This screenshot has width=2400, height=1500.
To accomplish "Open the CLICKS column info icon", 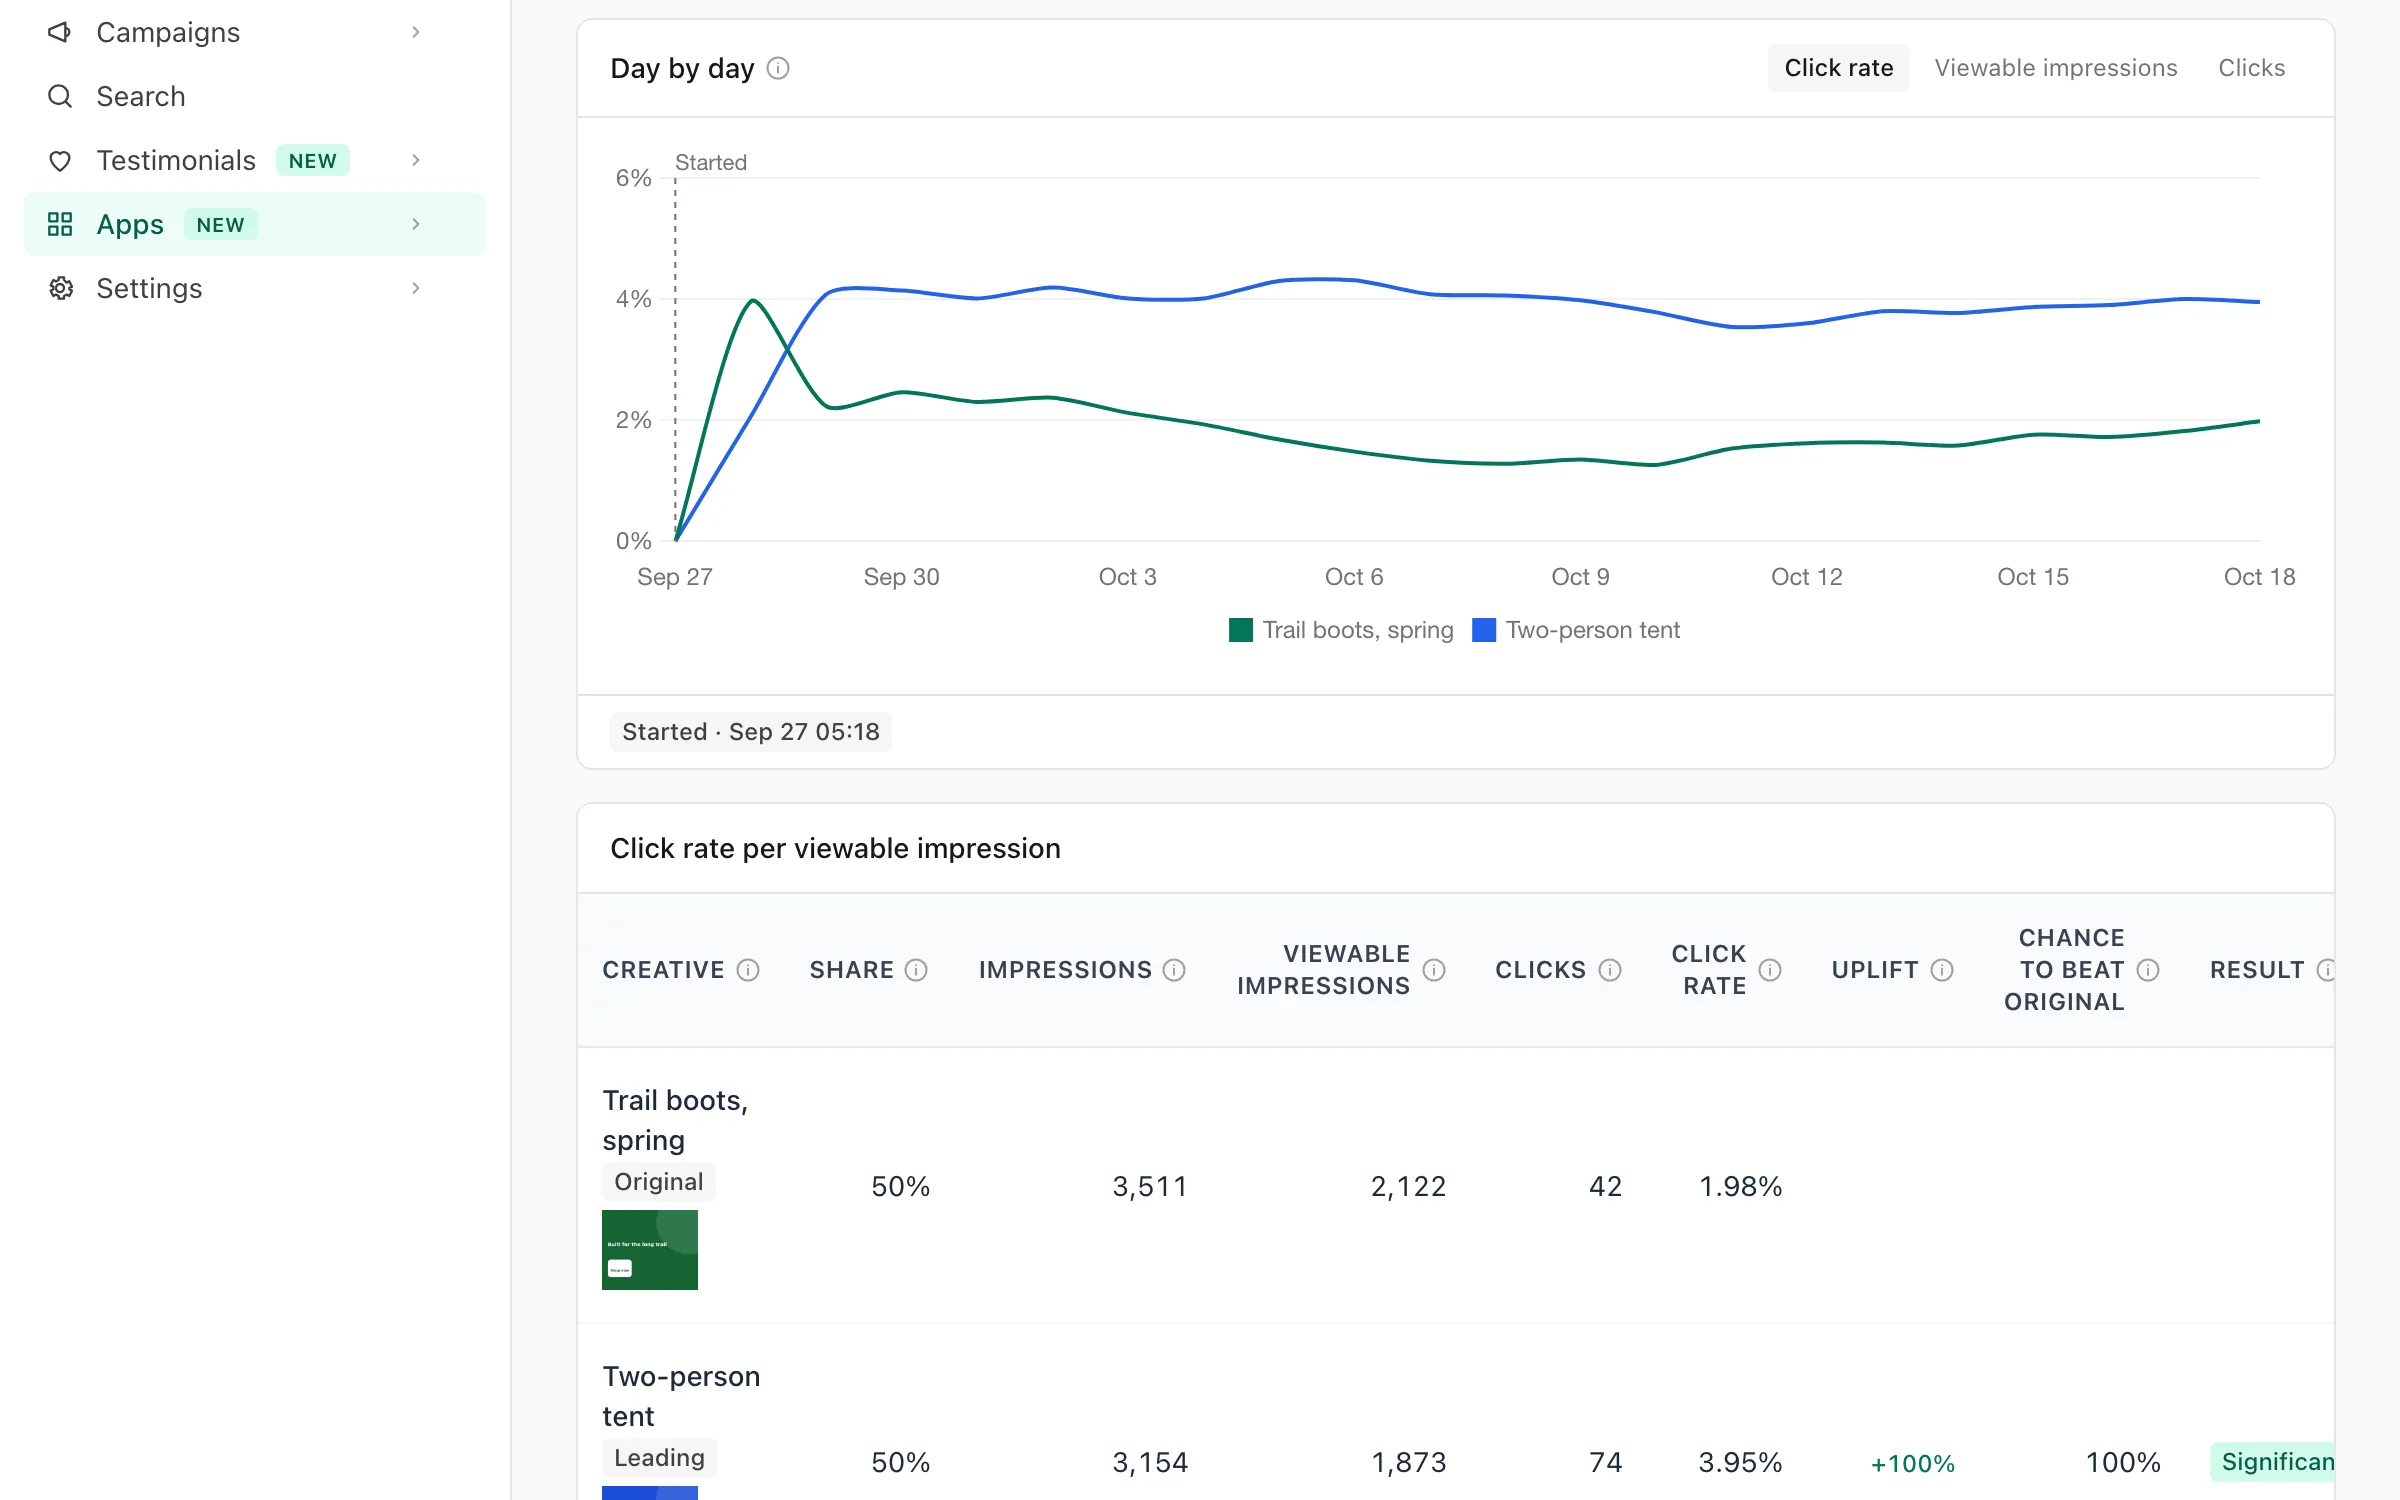I will [x=1610, y=970].
